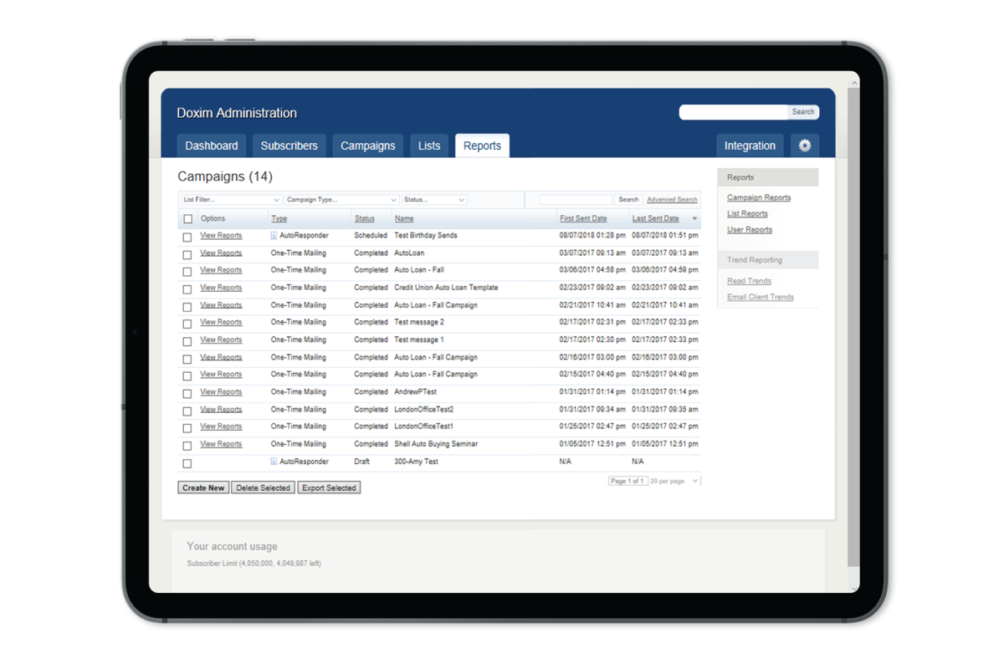Image resolution: width=1004 pixels, height=669 pixels.
Task: Click the Create New button
Action: click(x=203, y=487)
